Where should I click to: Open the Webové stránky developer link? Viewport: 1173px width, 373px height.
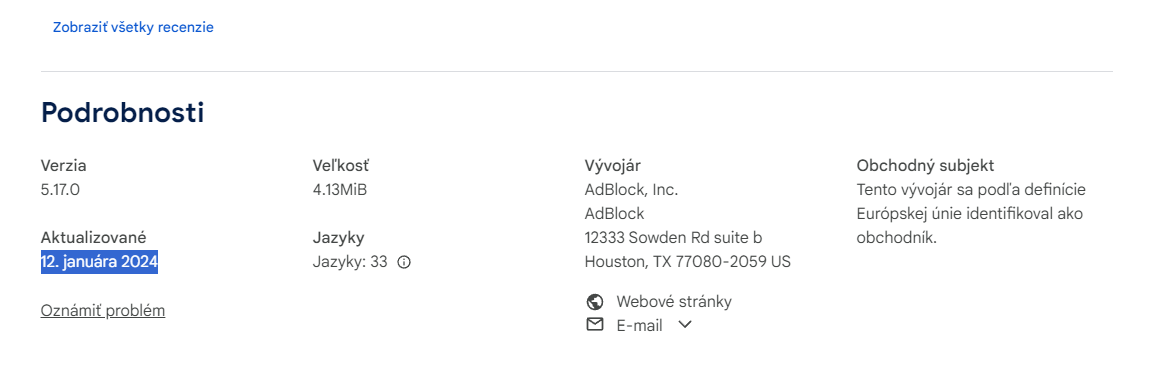[674, 302]
